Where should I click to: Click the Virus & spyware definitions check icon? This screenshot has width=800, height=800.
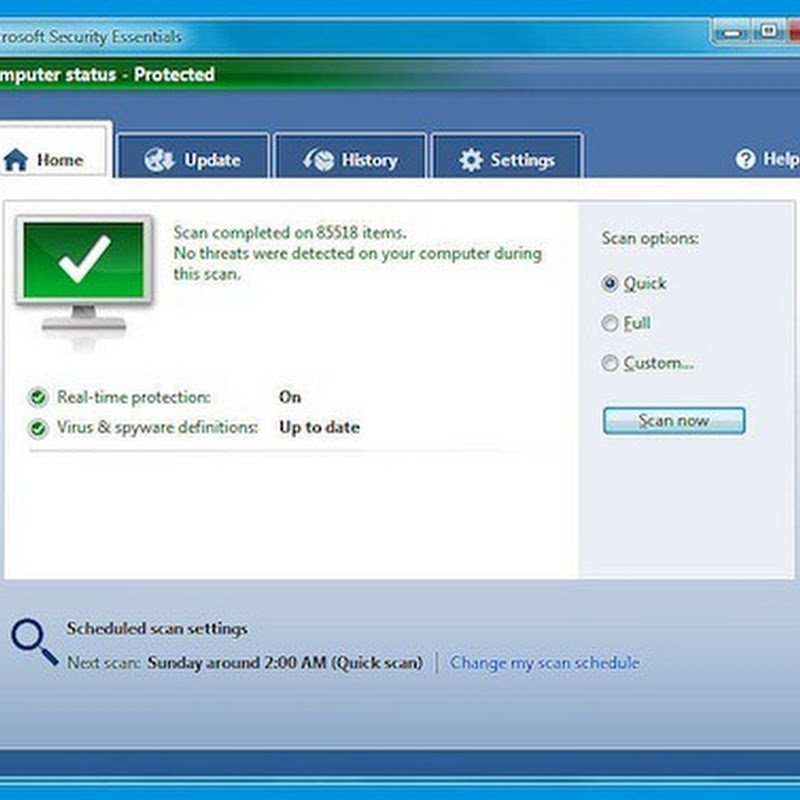(x=38, y=428)
